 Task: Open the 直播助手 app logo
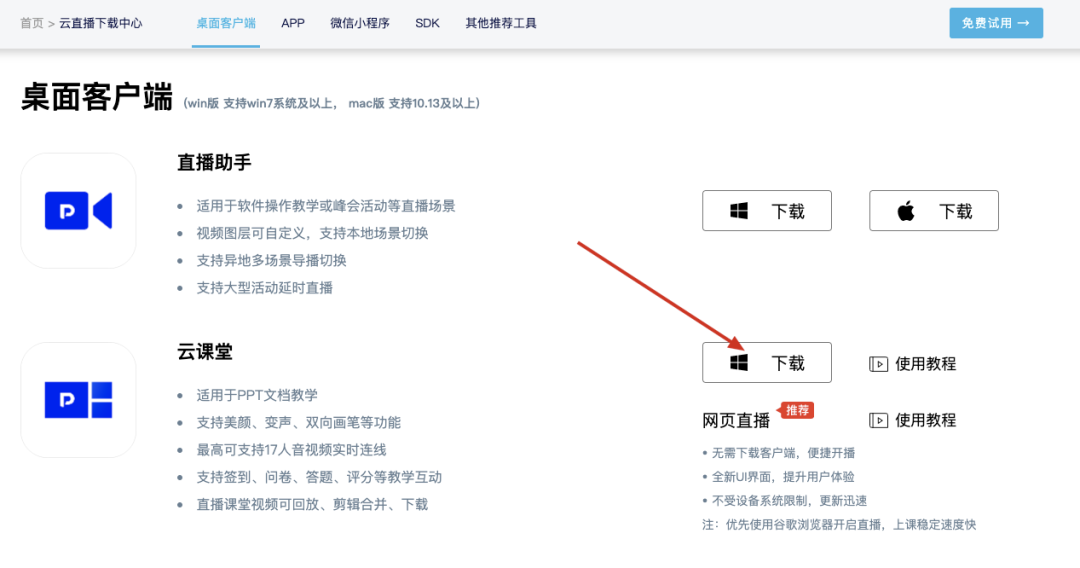(x=78, y=211)
